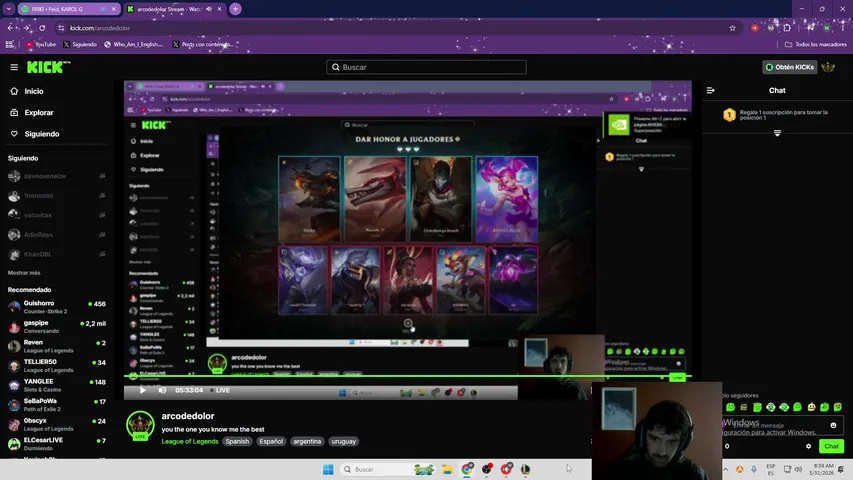Reload the page
Image resolution: width=853 pixels, height=480 pixels.
coord(42,28)
